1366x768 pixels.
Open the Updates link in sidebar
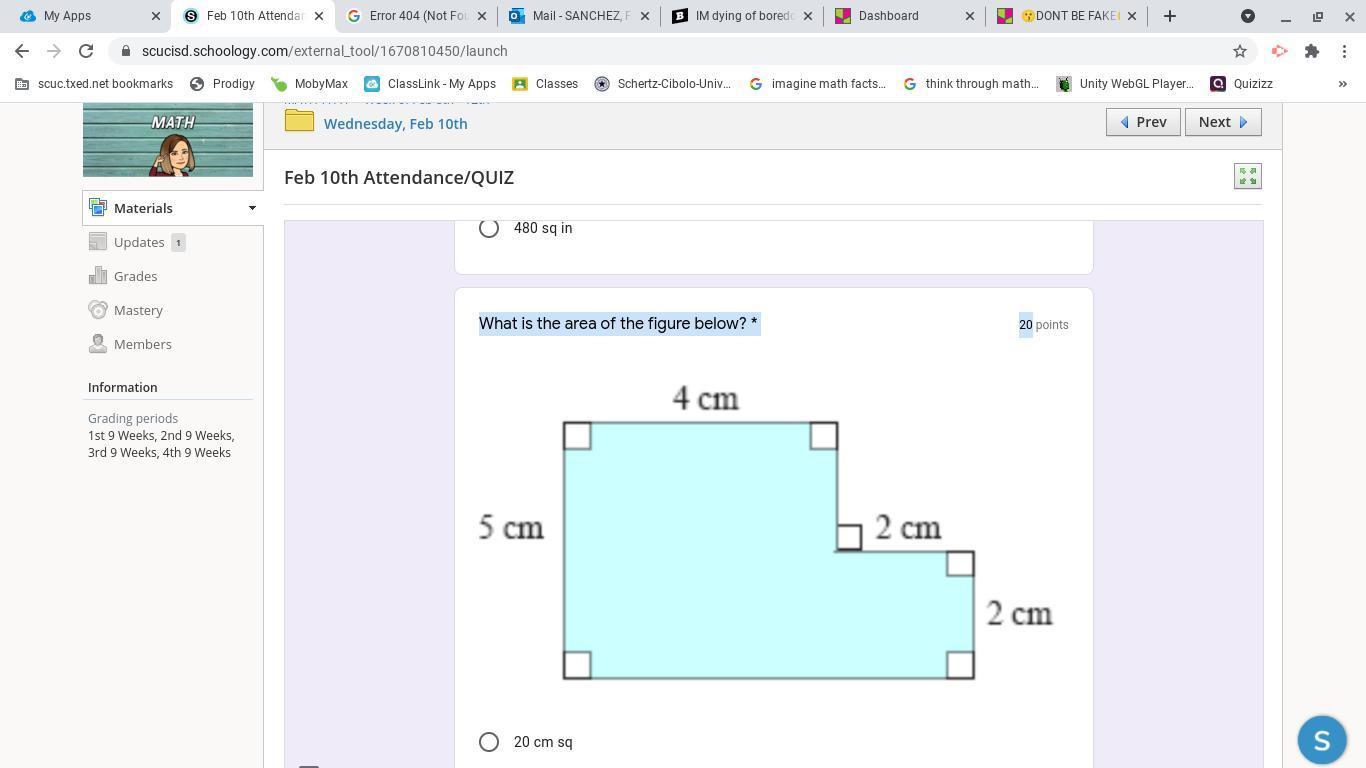(x=139, y=242)
